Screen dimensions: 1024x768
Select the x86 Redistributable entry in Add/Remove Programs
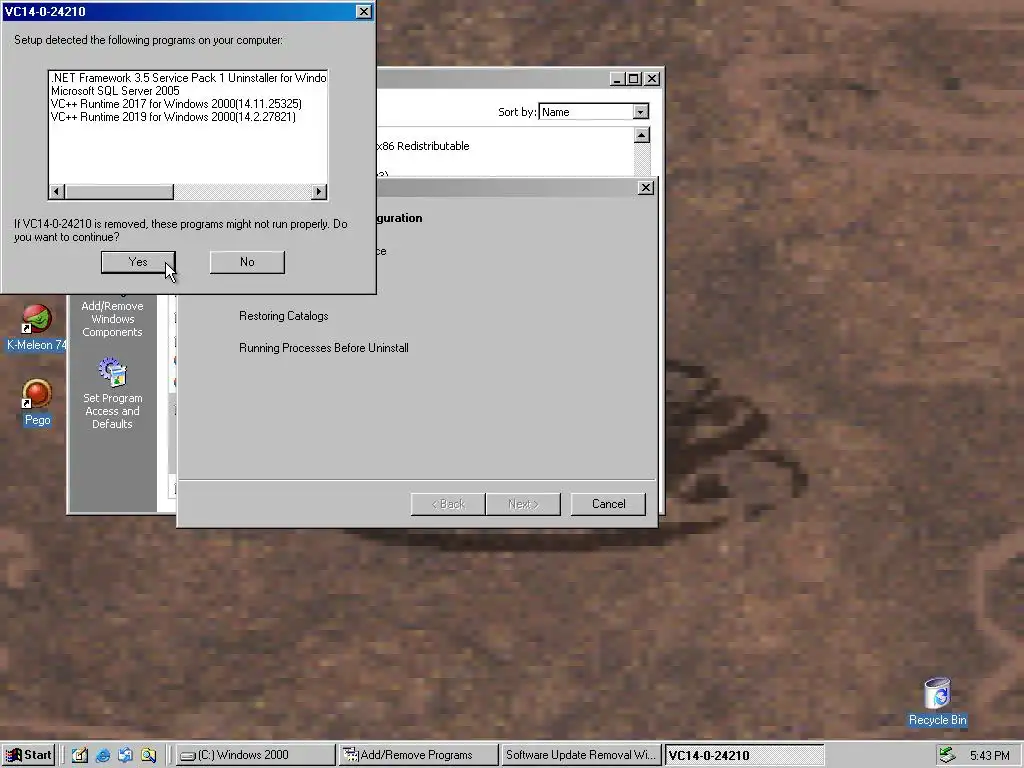tap(423, 146)
